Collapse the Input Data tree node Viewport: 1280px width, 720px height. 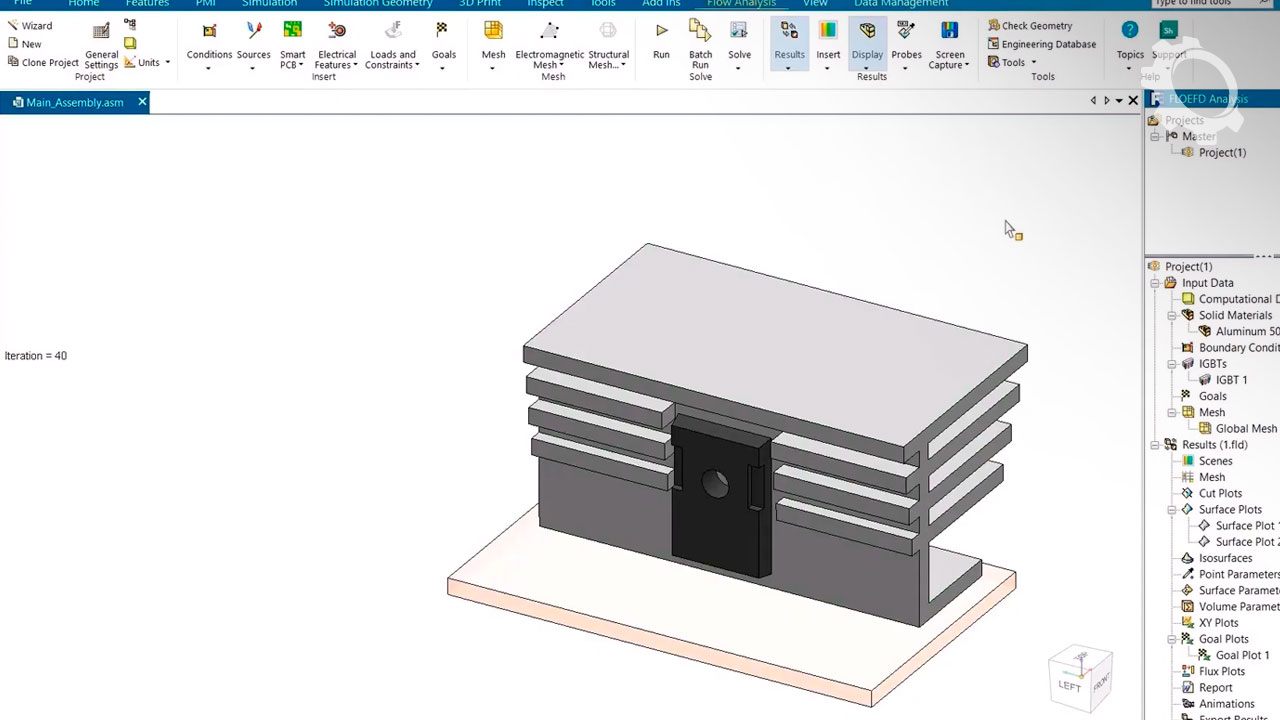pyautogui.click(x=1155, y=283)
